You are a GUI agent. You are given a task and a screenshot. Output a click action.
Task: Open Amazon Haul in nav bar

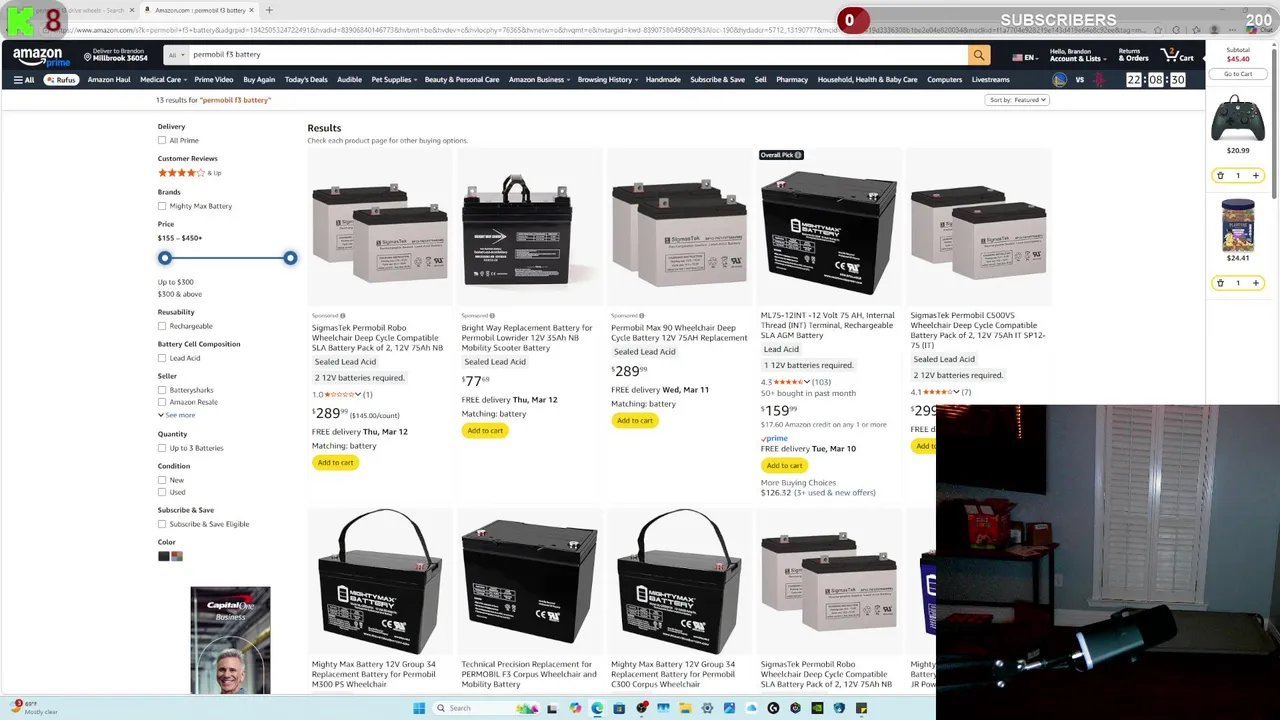(109, 80)
